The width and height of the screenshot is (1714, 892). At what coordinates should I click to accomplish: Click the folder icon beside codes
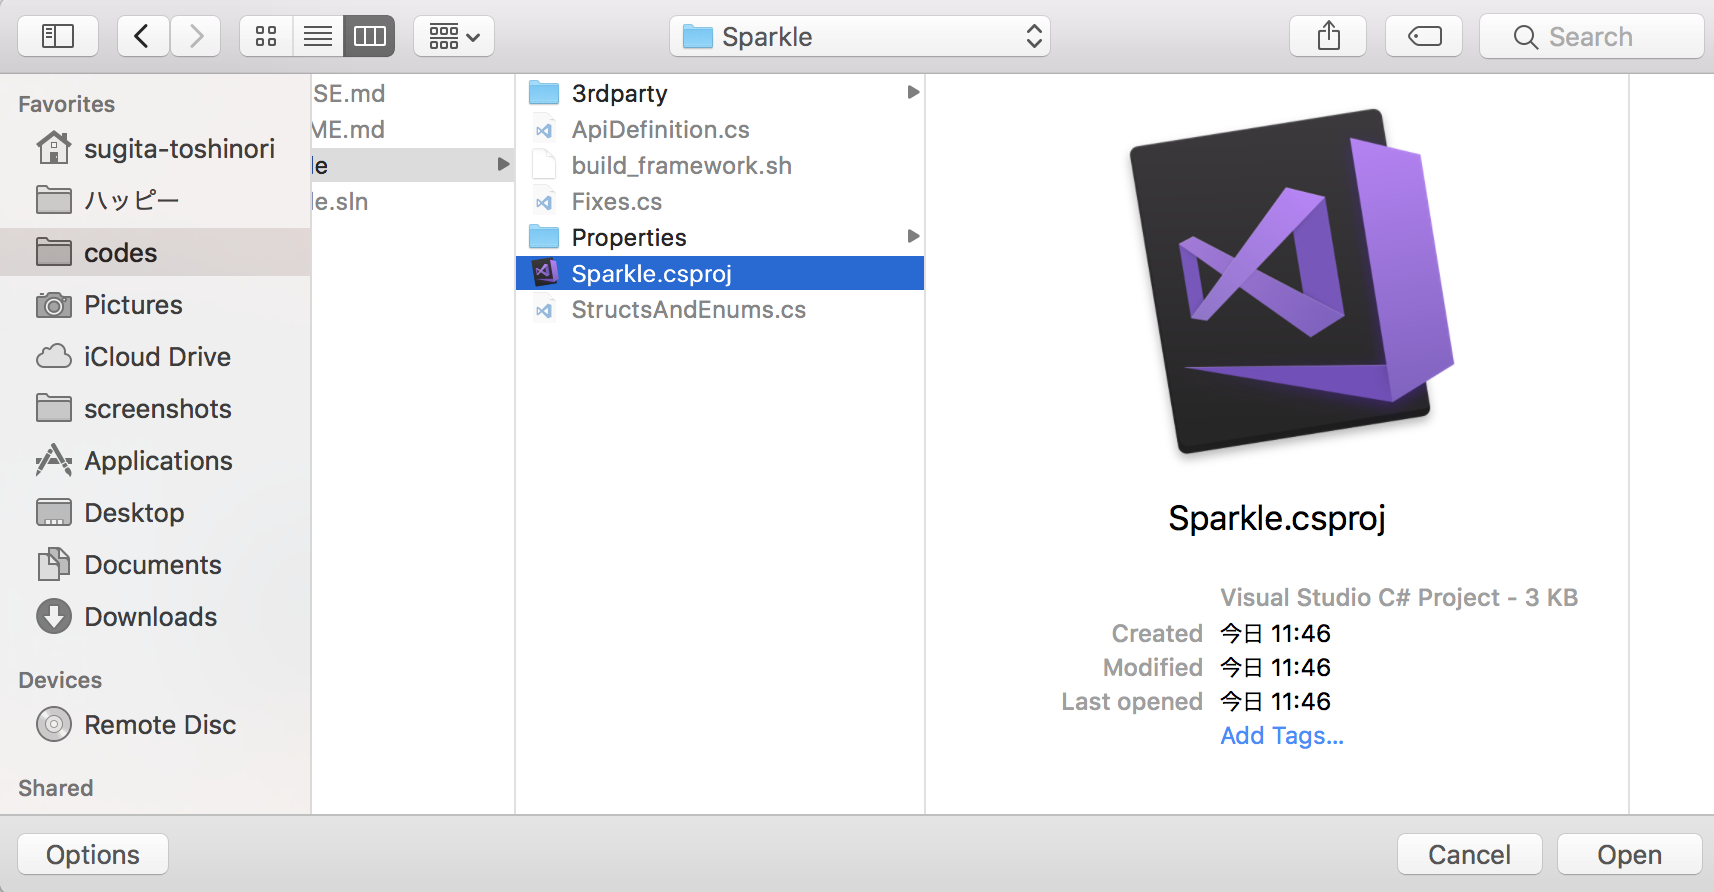coord(54,252)
